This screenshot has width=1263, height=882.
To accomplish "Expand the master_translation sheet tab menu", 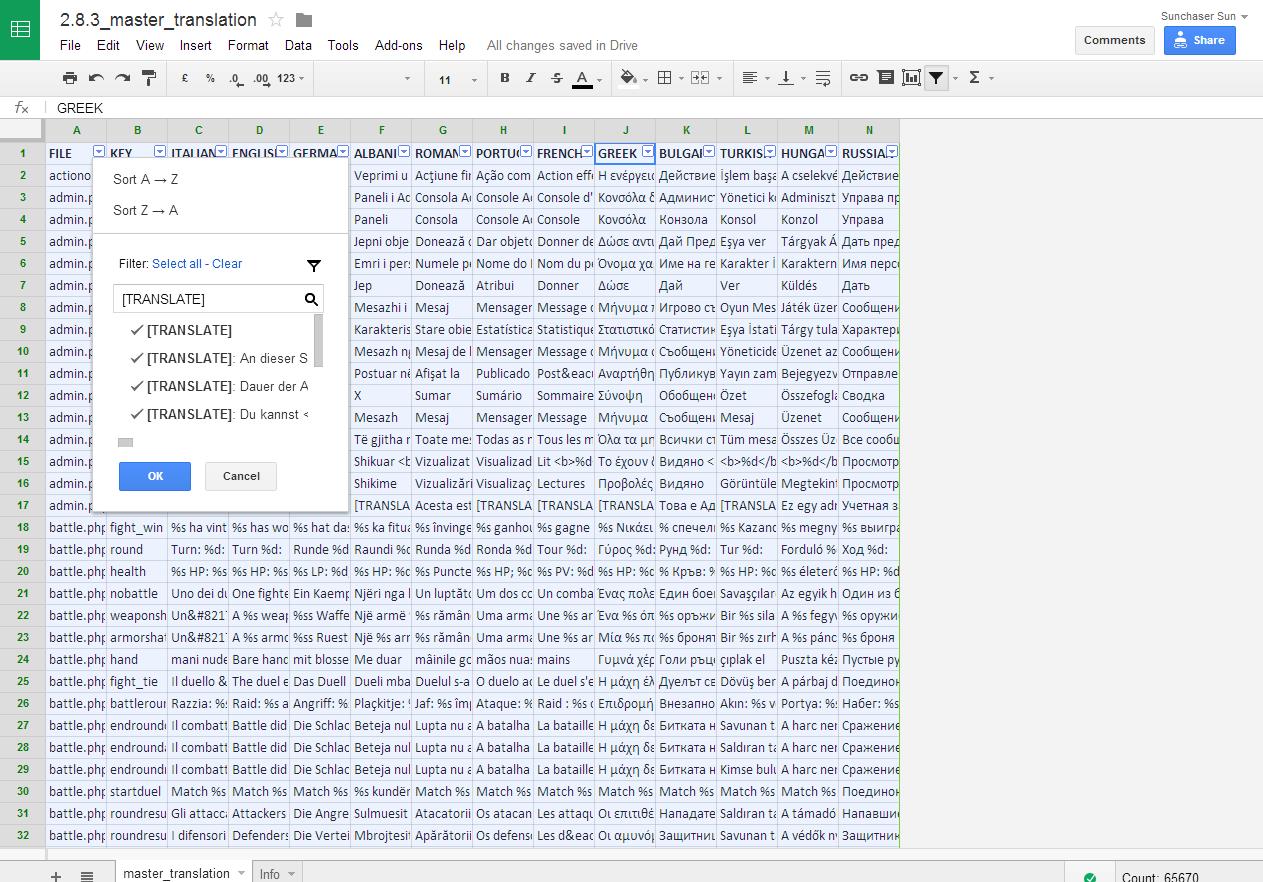I will pyautogui.click(x=241, y=873).
